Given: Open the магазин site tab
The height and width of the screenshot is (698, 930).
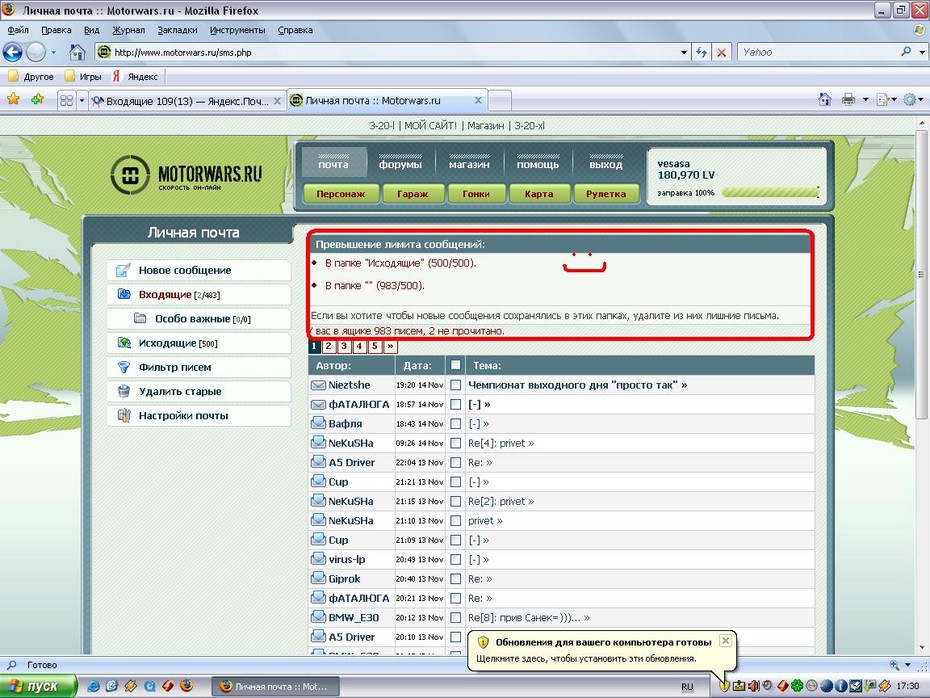Looking at the screenshot, I should (x=469, y=162).
